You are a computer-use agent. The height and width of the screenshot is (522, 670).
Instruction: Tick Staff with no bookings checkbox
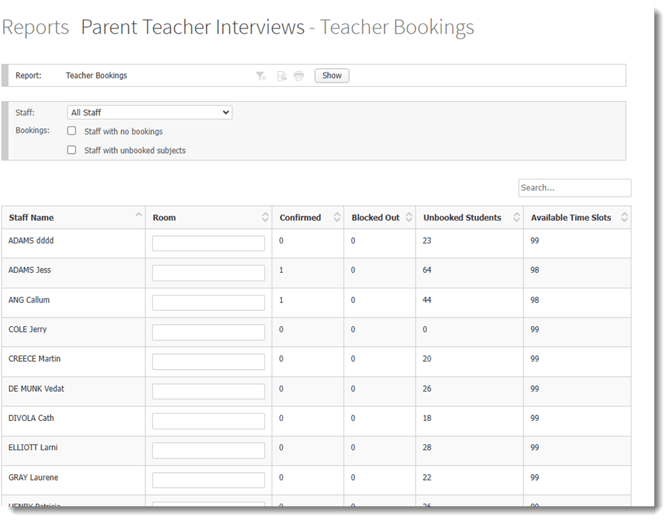click(72, 131)
